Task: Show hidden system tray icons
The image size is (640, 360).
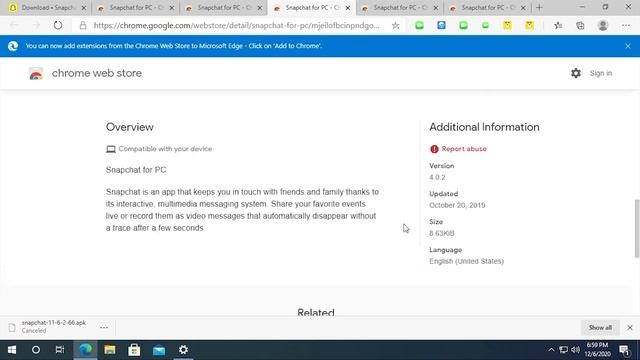Action: pyautogui.click(x=551, y=350)
